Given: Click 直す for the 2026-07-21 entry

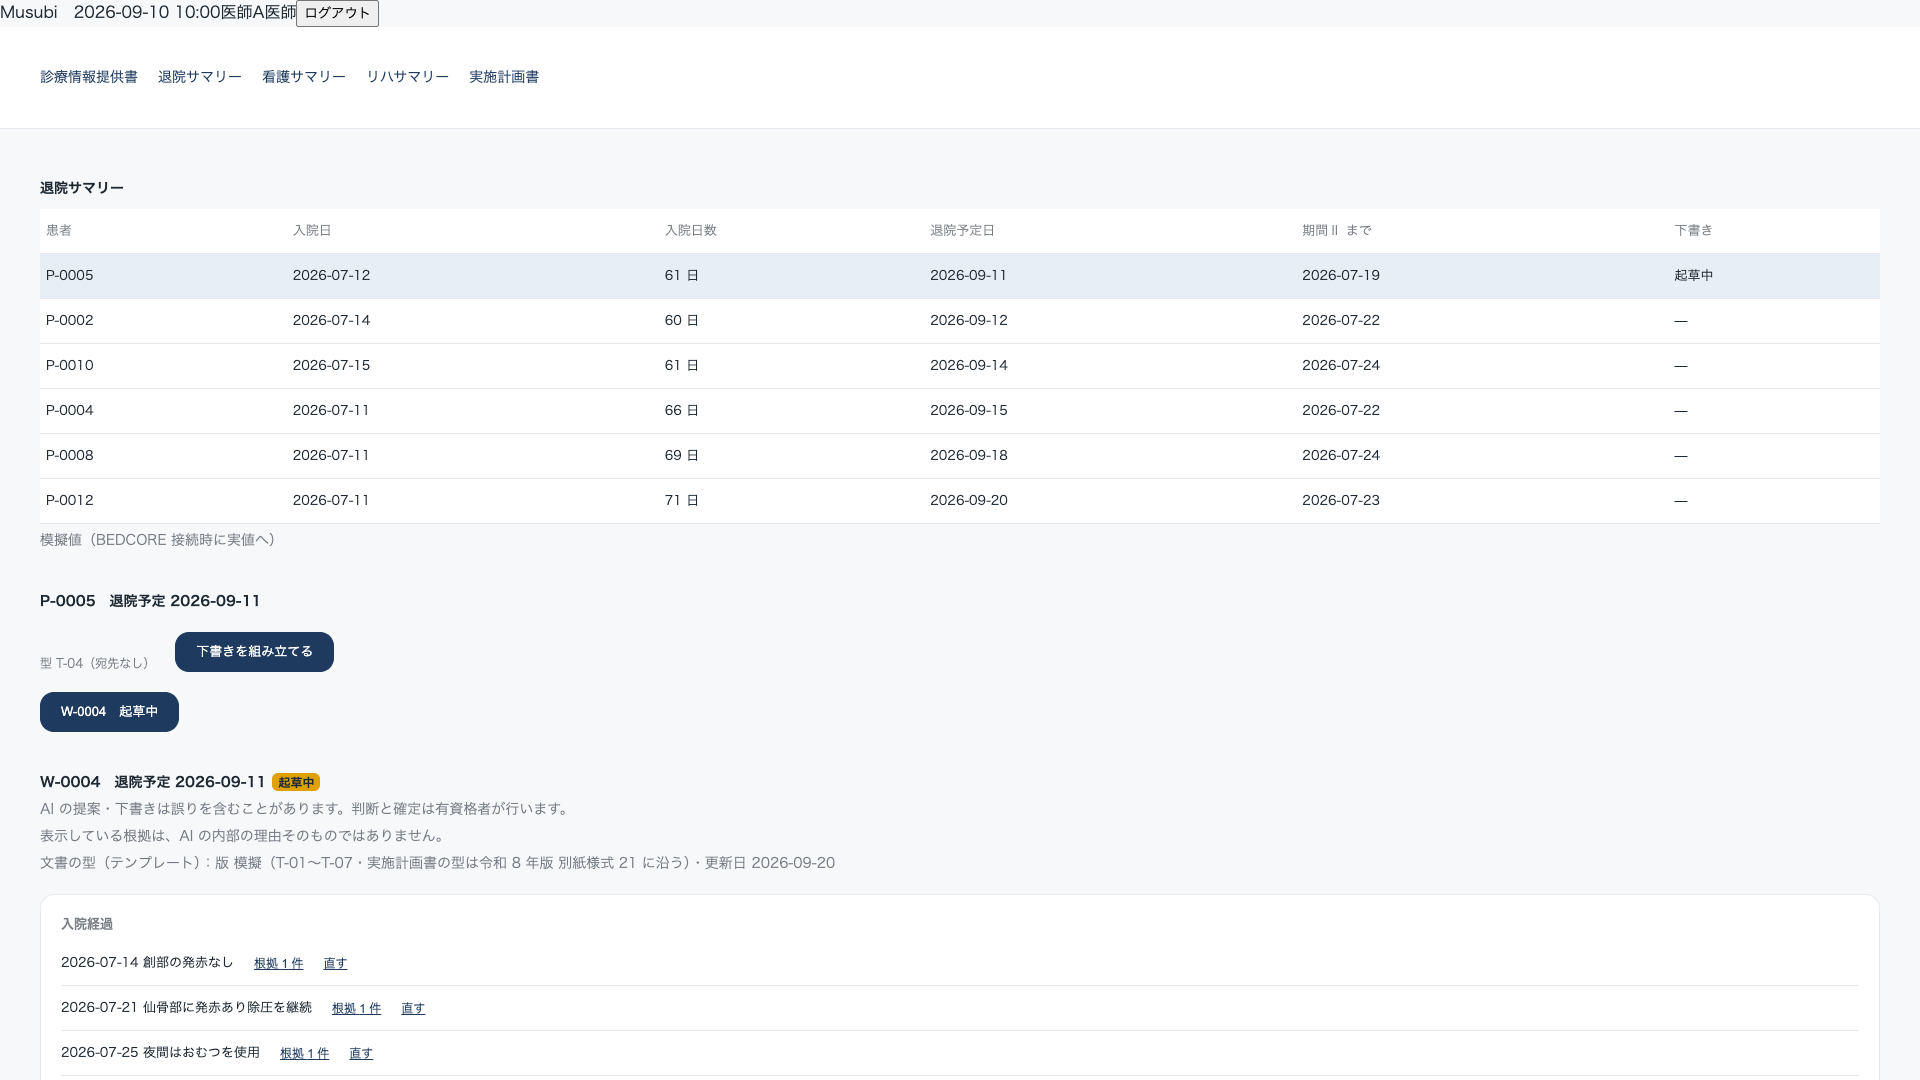Looking at the screenshot, I should (413, 1009).
